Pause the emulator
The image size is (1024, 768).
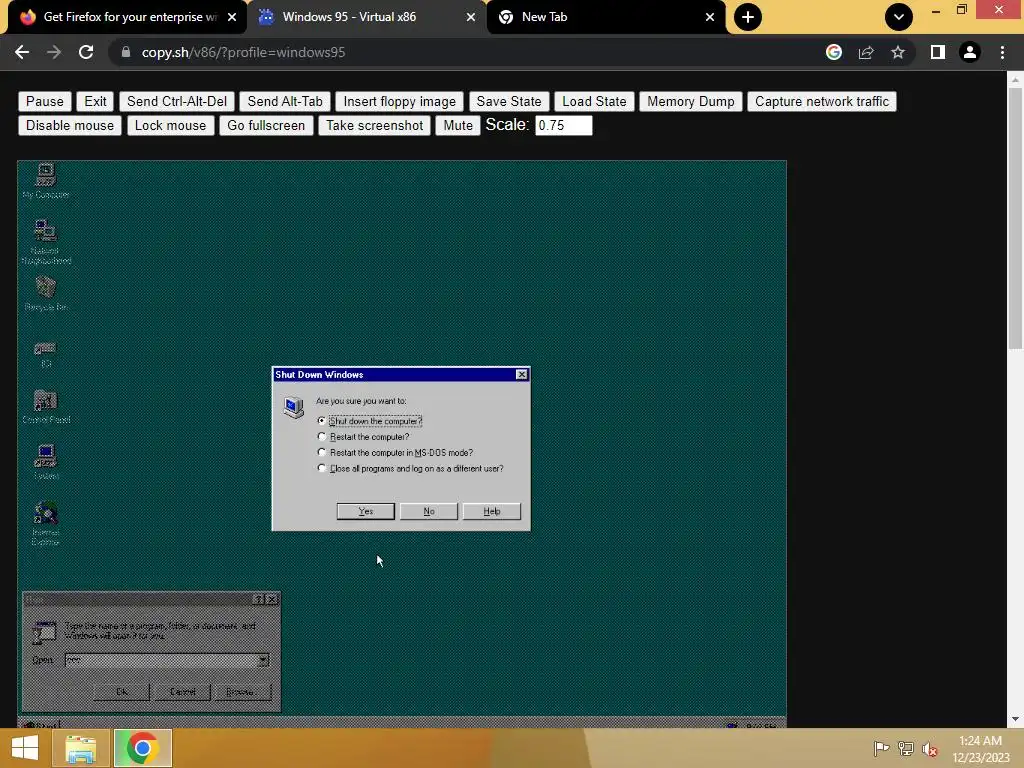[x=45, y=101]
